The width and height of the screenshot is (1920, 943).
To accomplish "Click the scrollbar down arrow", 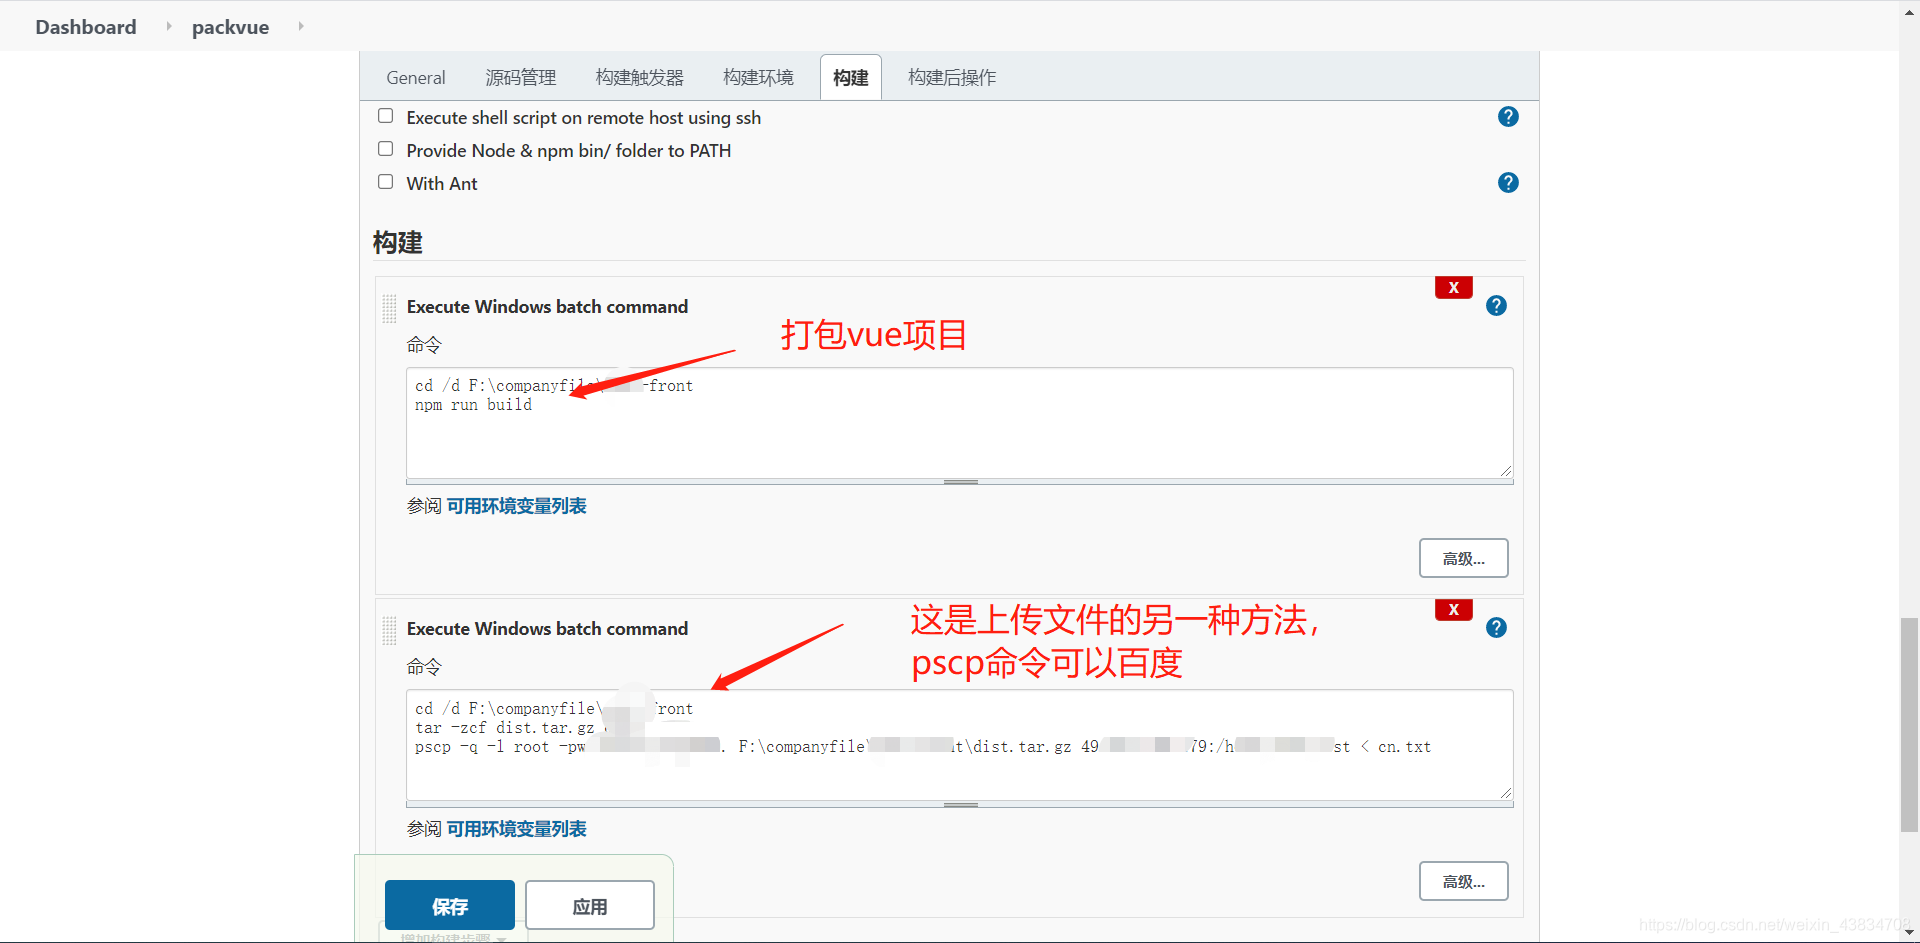I will pyautogui.click(x=1910, y=934).
